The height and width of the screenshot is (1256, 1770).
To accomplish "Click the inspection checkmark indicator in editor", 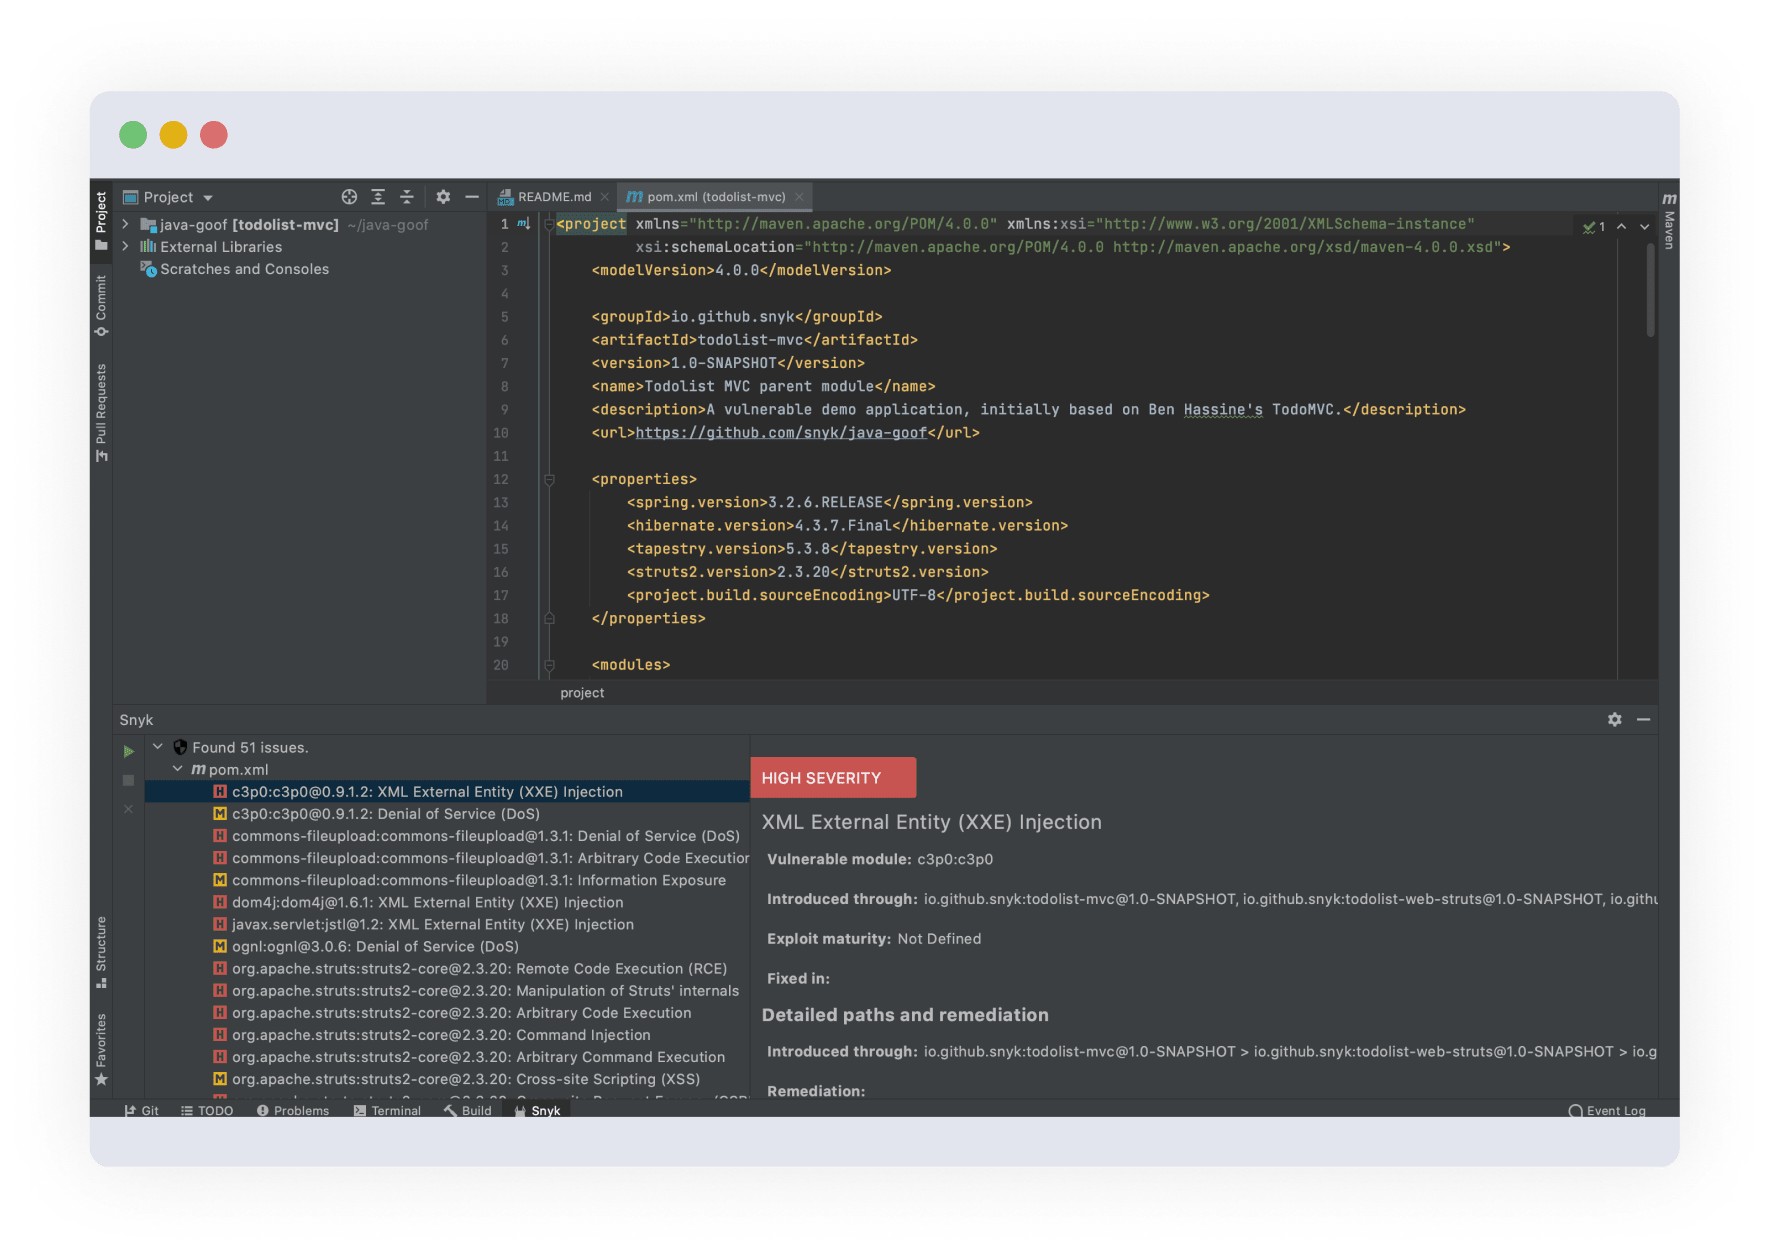I will pos(1594,227).
